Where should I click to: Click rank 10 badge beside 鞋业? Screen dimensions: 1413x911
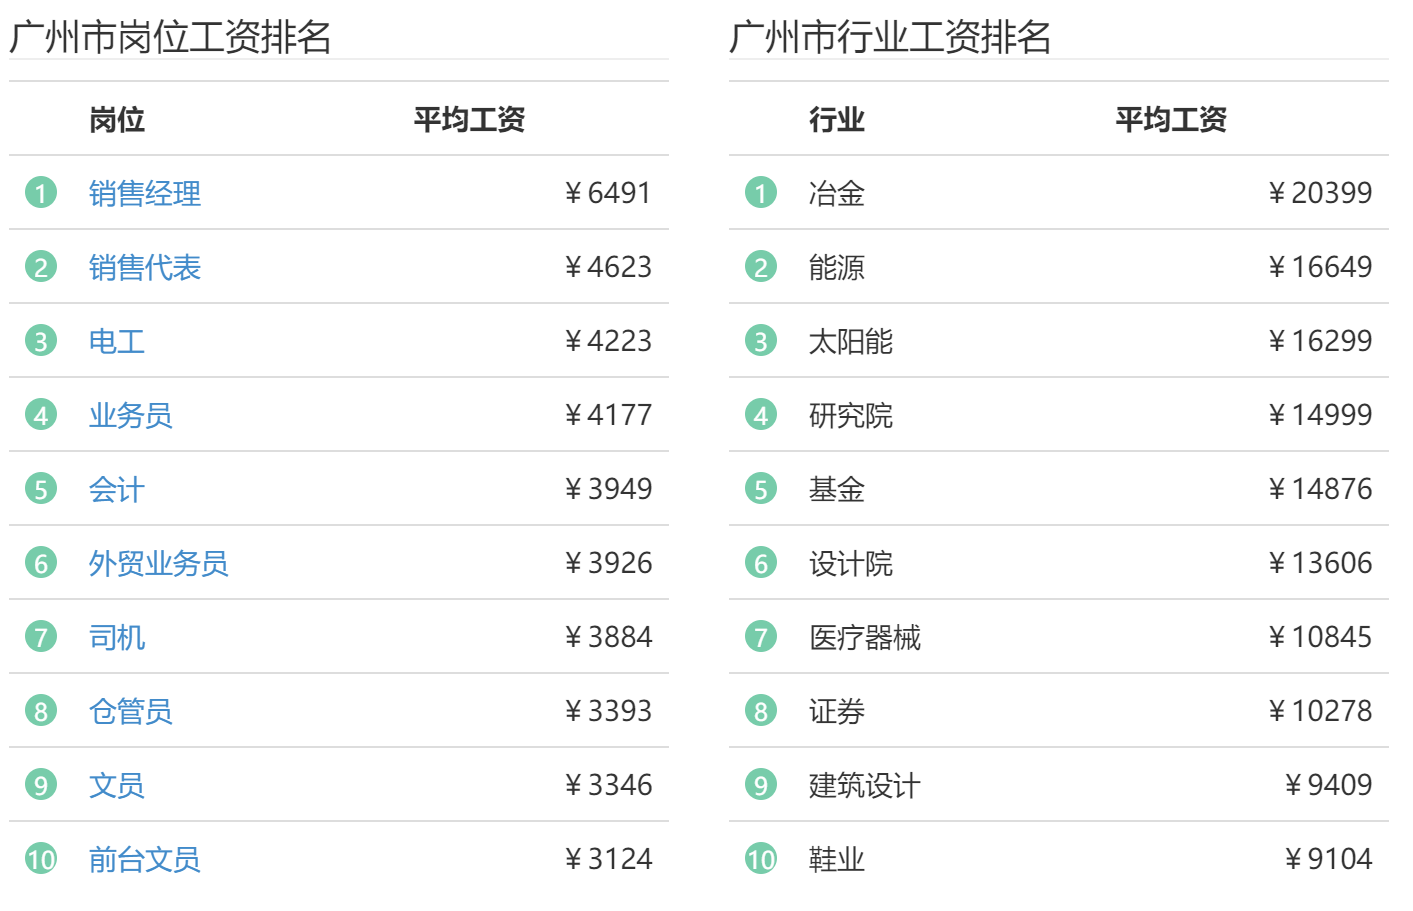pyautogui.click(x=761, y=859)
